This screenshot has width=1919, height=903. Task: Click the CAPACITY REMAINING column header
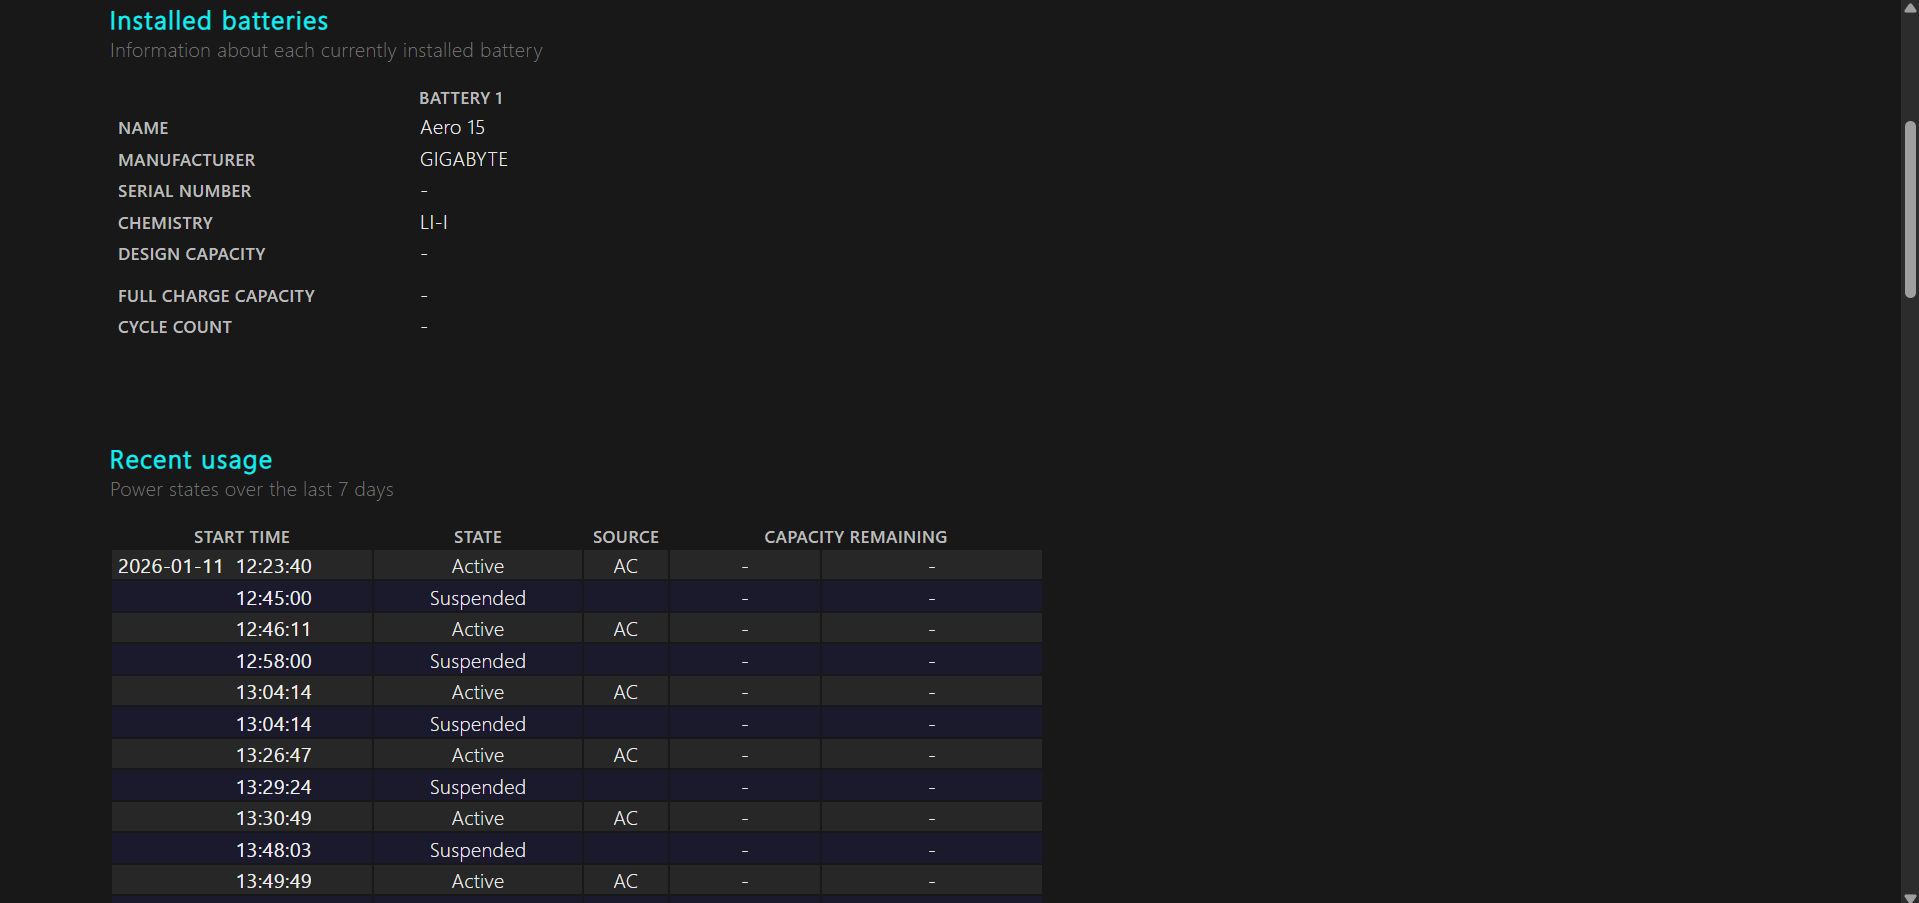click(x=855, y=537)
